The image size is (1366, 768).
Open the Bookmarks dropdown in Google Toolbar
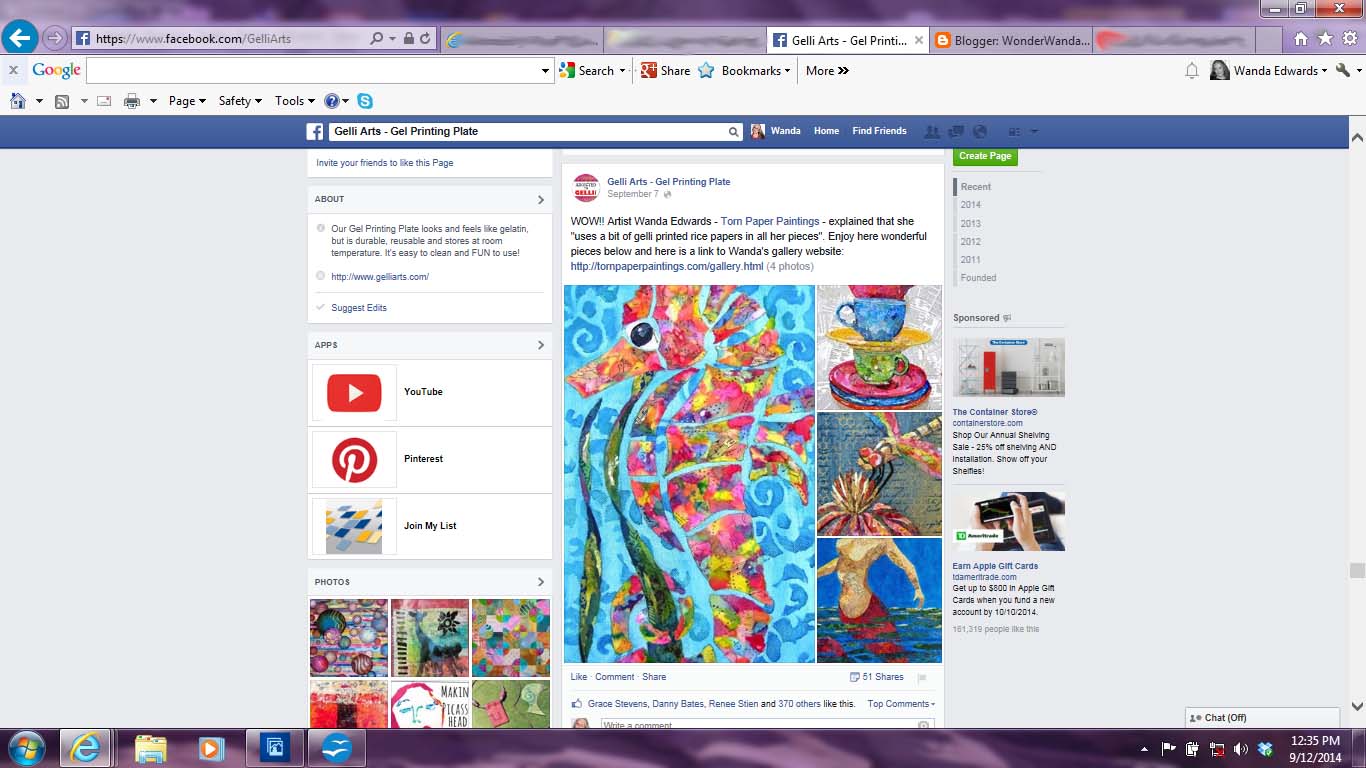click(745, 70)
